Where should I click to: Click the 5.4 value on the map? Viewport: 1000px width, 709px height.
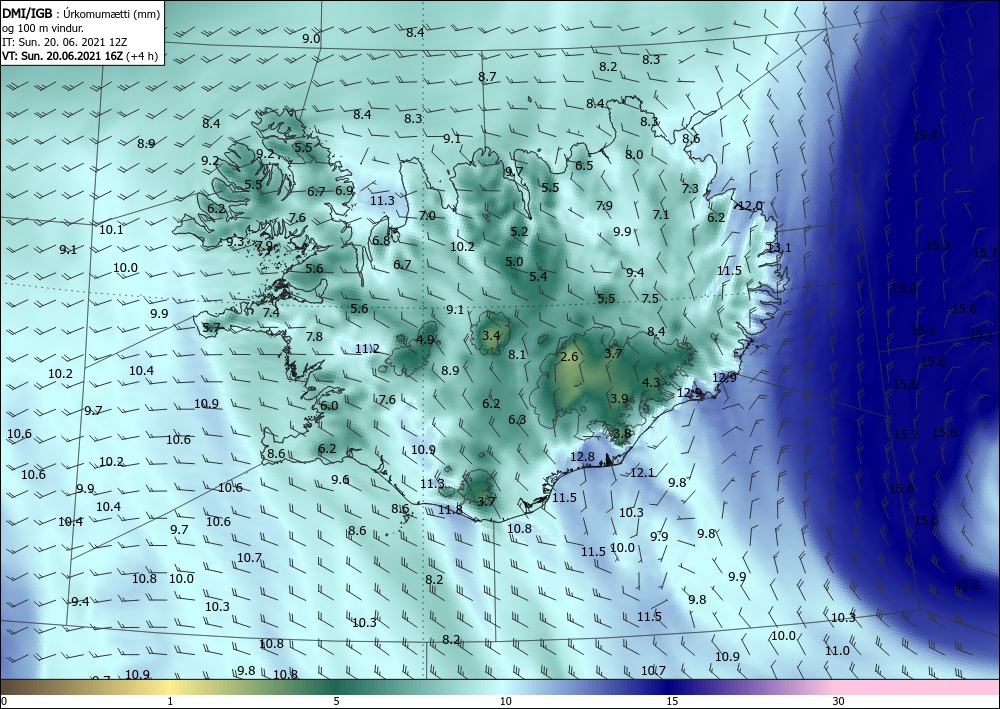tap(538, 276)
